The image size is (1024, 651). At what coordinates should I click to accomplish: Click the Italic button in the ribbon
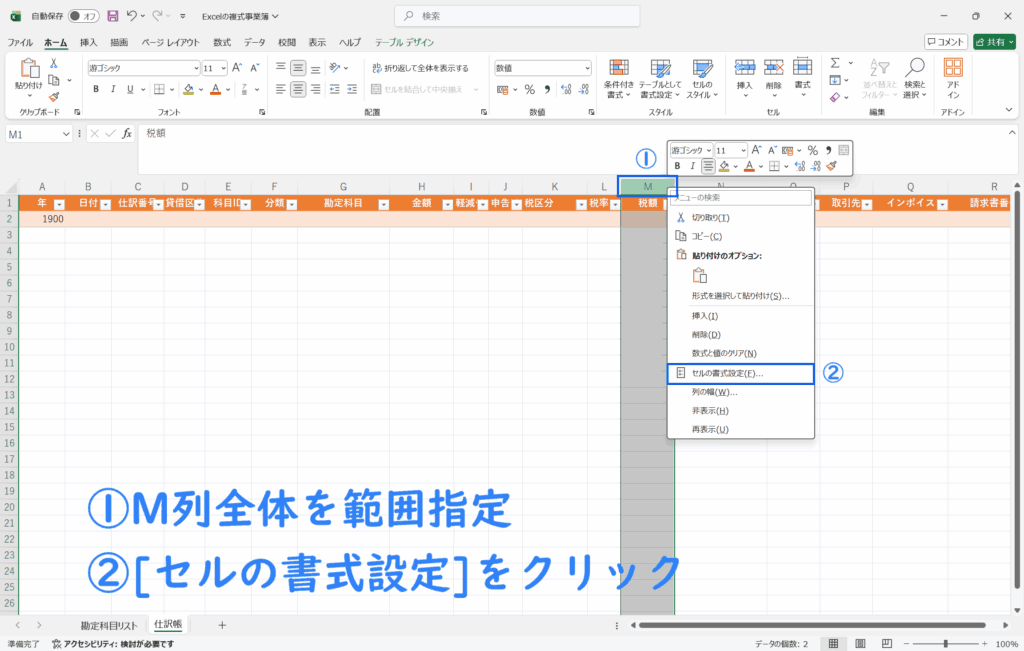(114, 89)
